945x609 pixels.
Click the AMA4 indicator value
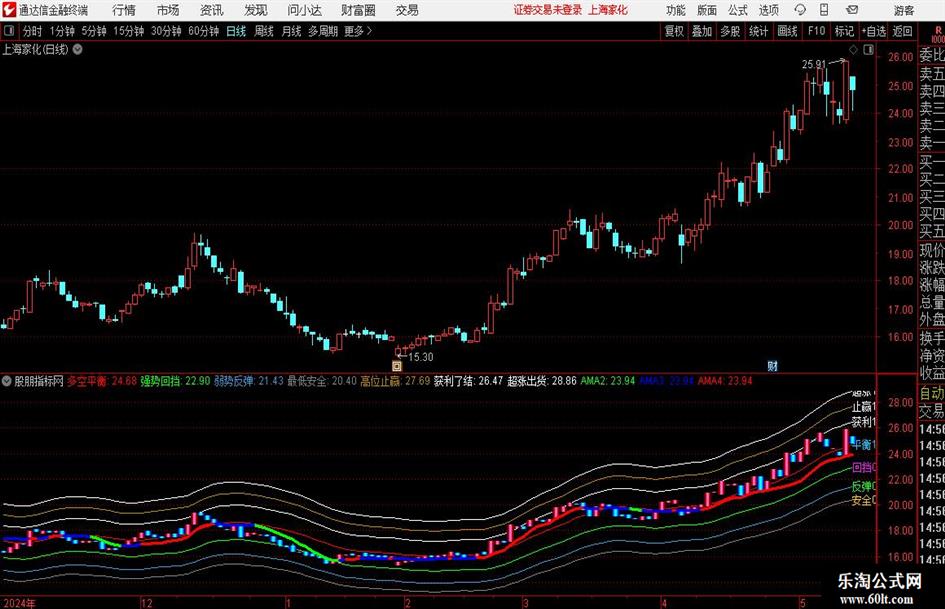pos(725,381)
